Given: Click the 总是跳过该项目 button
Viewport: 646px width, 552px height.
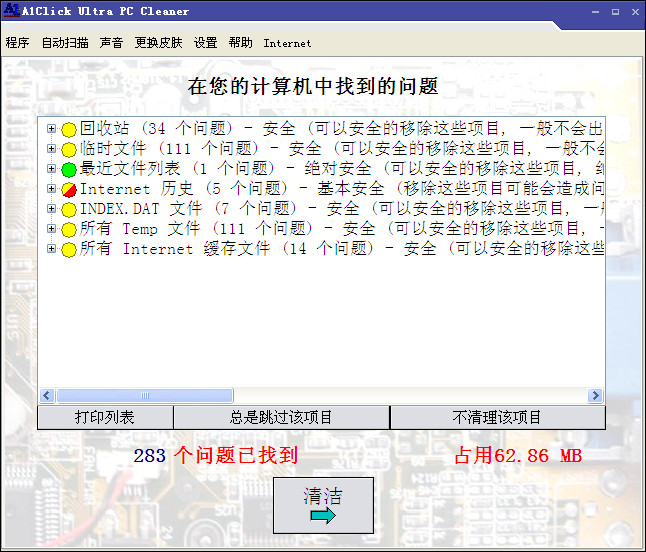Looking at the screenshot, I should 281,417.
